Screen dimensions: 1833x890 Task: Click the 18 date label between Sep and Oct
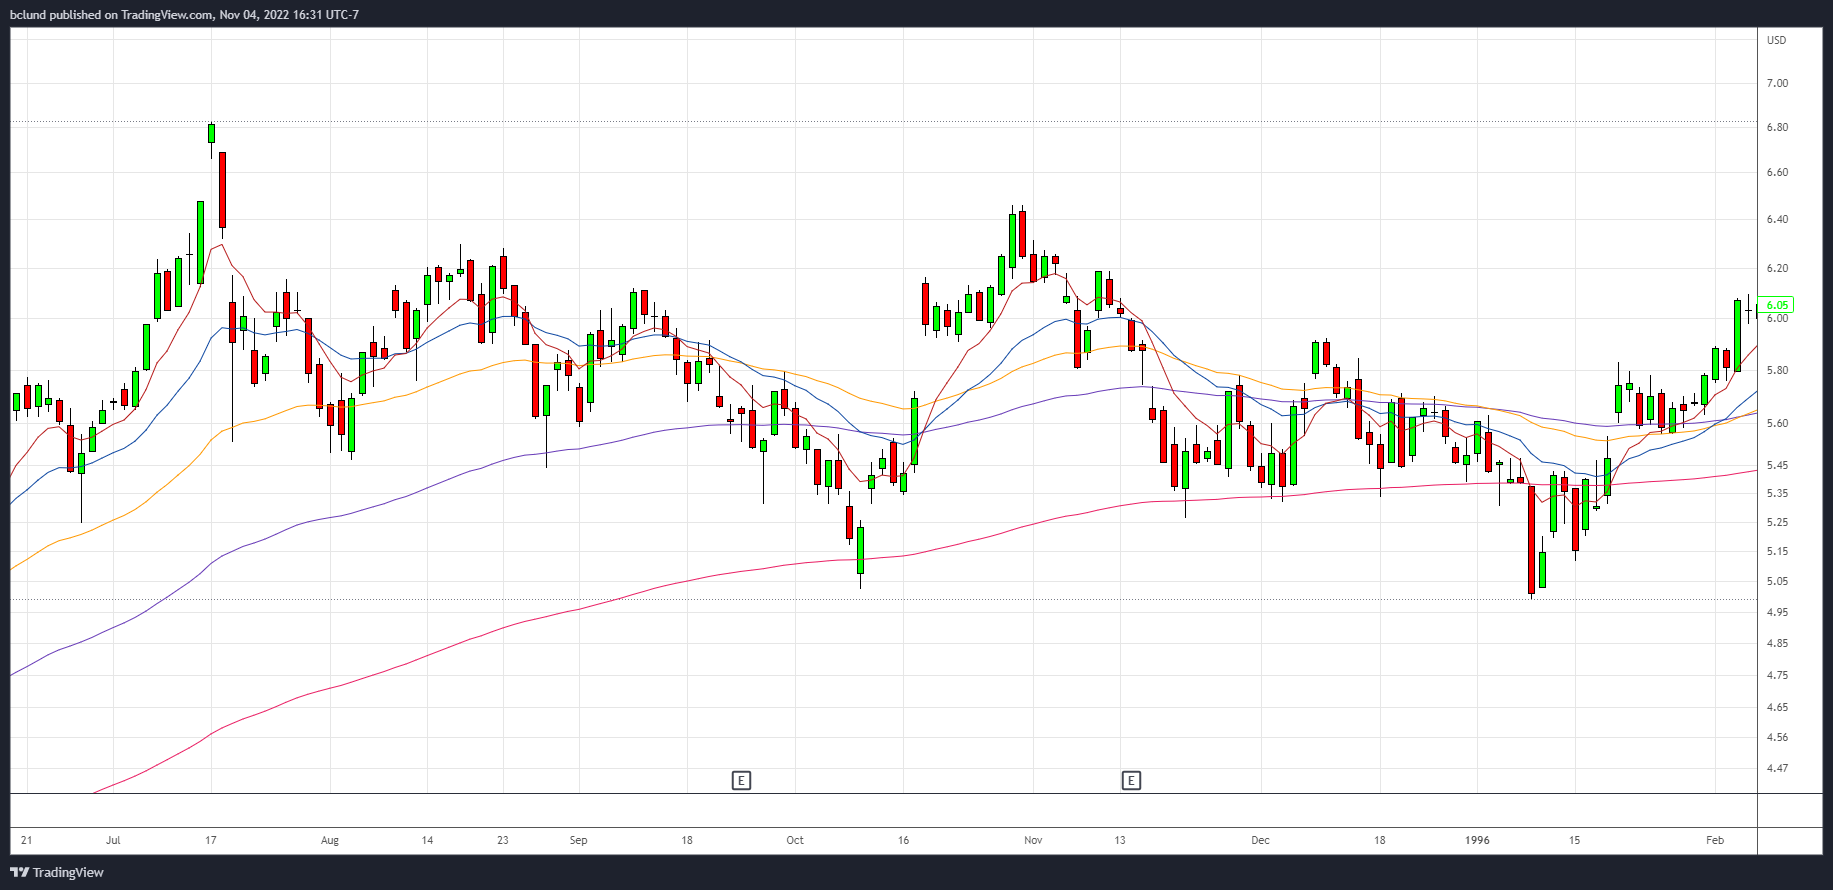[687, 840]
